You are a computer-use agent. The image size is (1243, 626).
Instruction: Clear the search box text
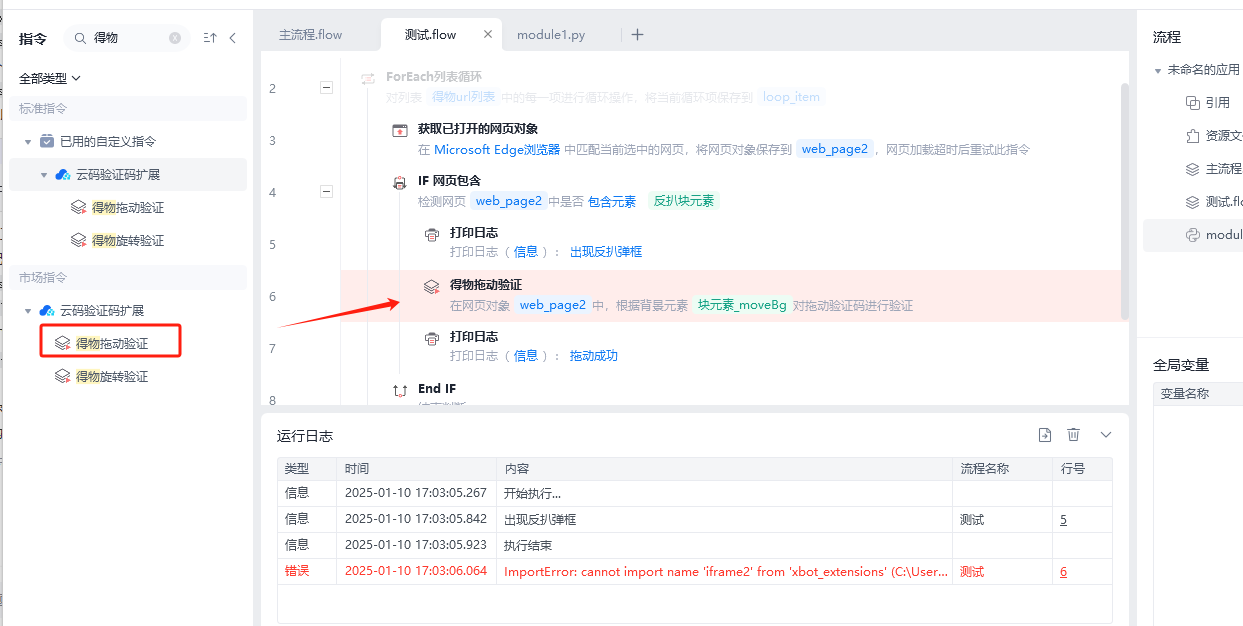pos(175,38)
